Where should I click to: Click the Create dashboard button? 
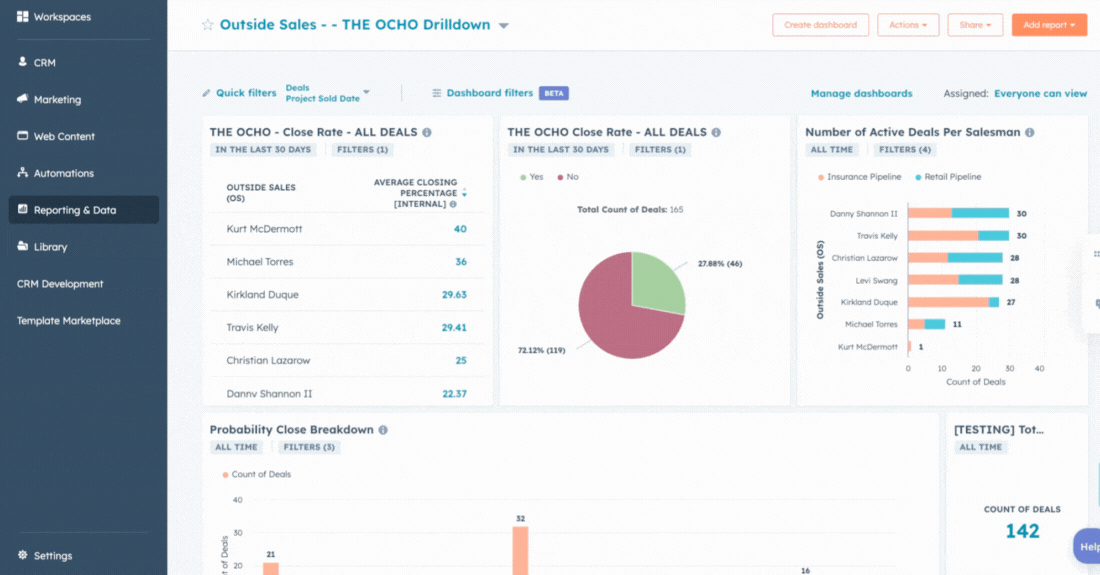[x=820, y=25]
